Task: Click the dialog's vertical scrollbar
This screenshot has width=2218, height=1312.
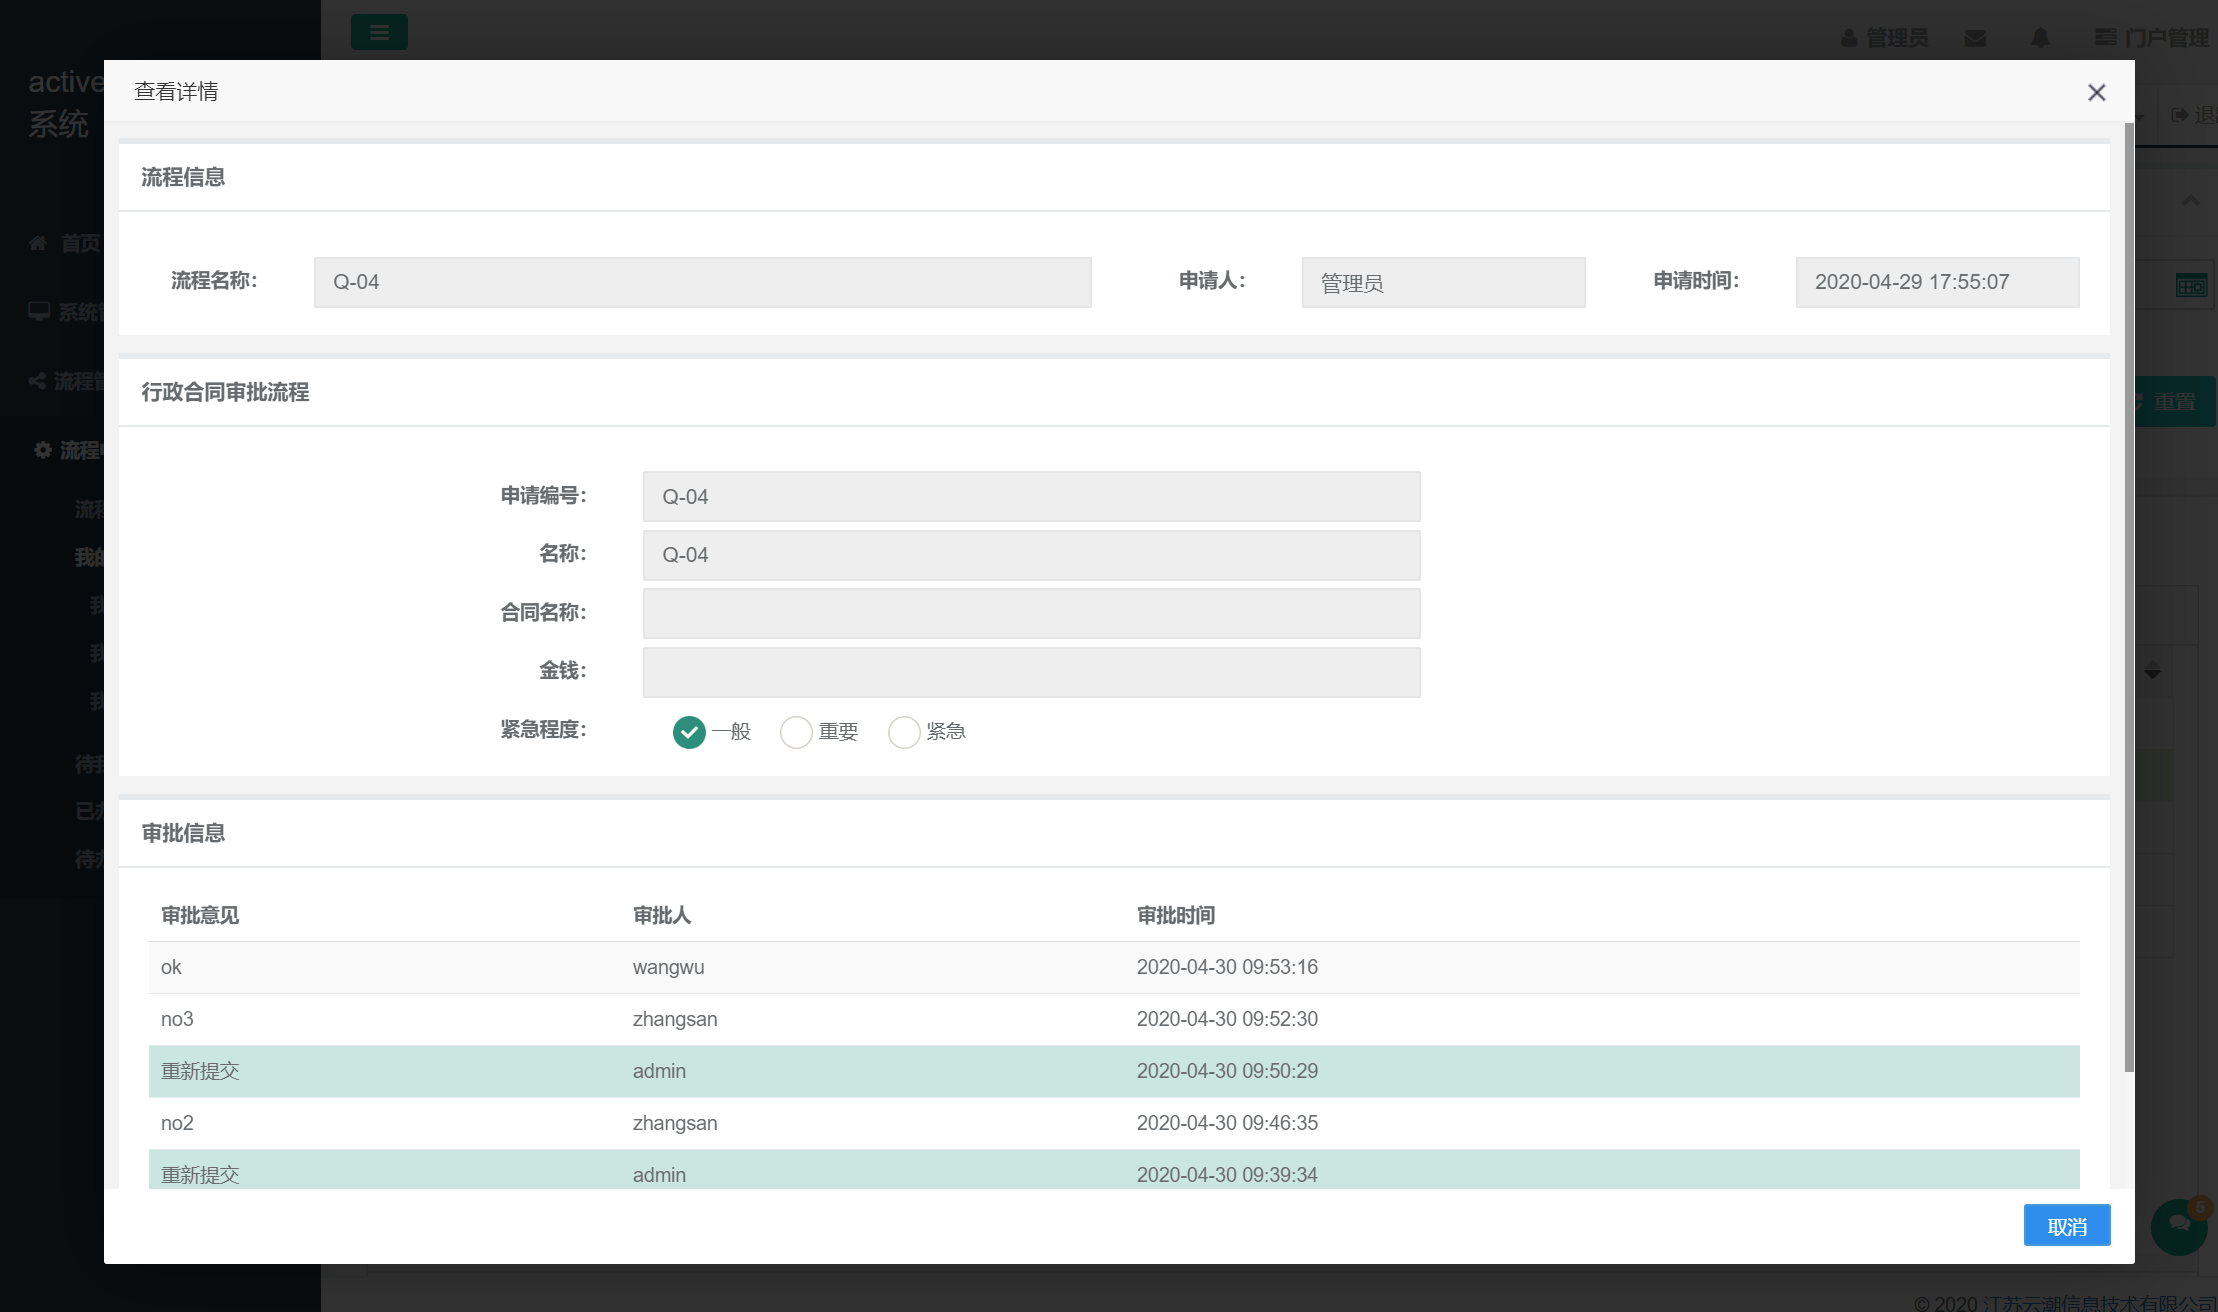Action: [x=2129, y=600]
